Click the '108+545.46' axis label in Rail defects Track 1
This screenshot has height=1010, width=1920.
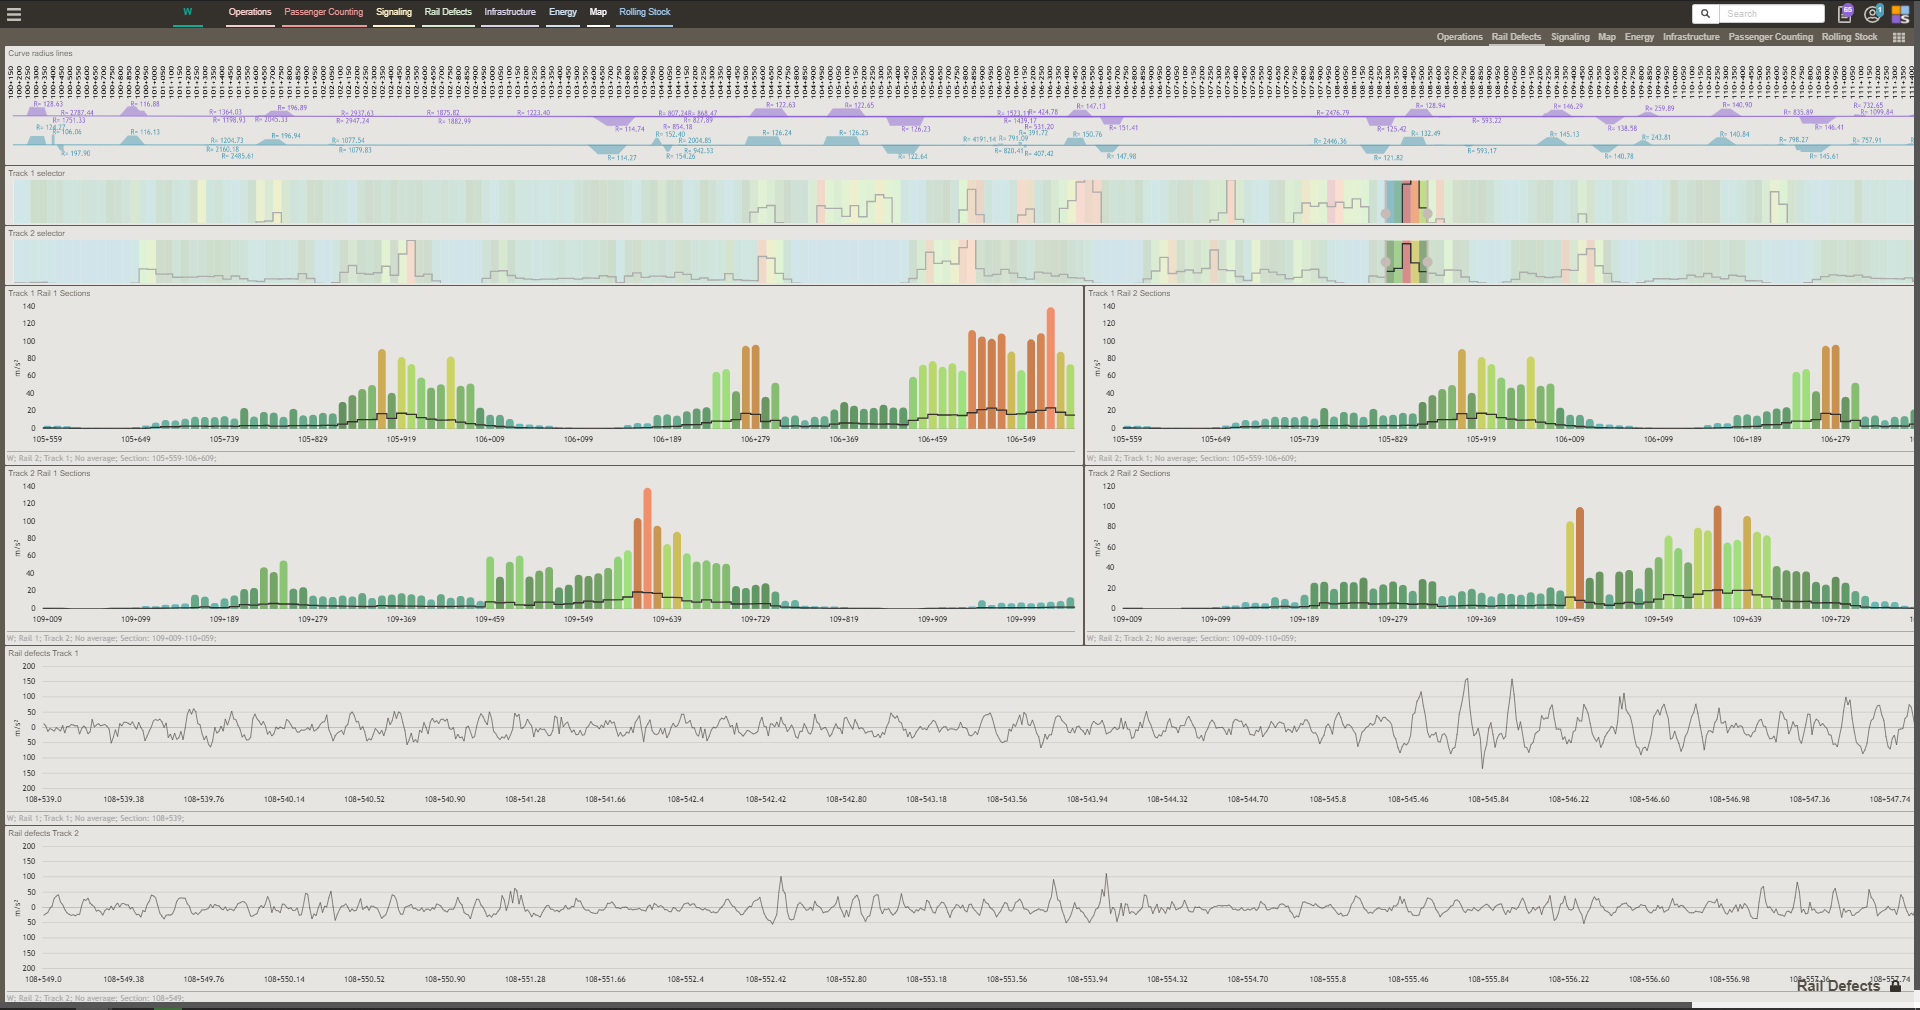pos(1408,799)
